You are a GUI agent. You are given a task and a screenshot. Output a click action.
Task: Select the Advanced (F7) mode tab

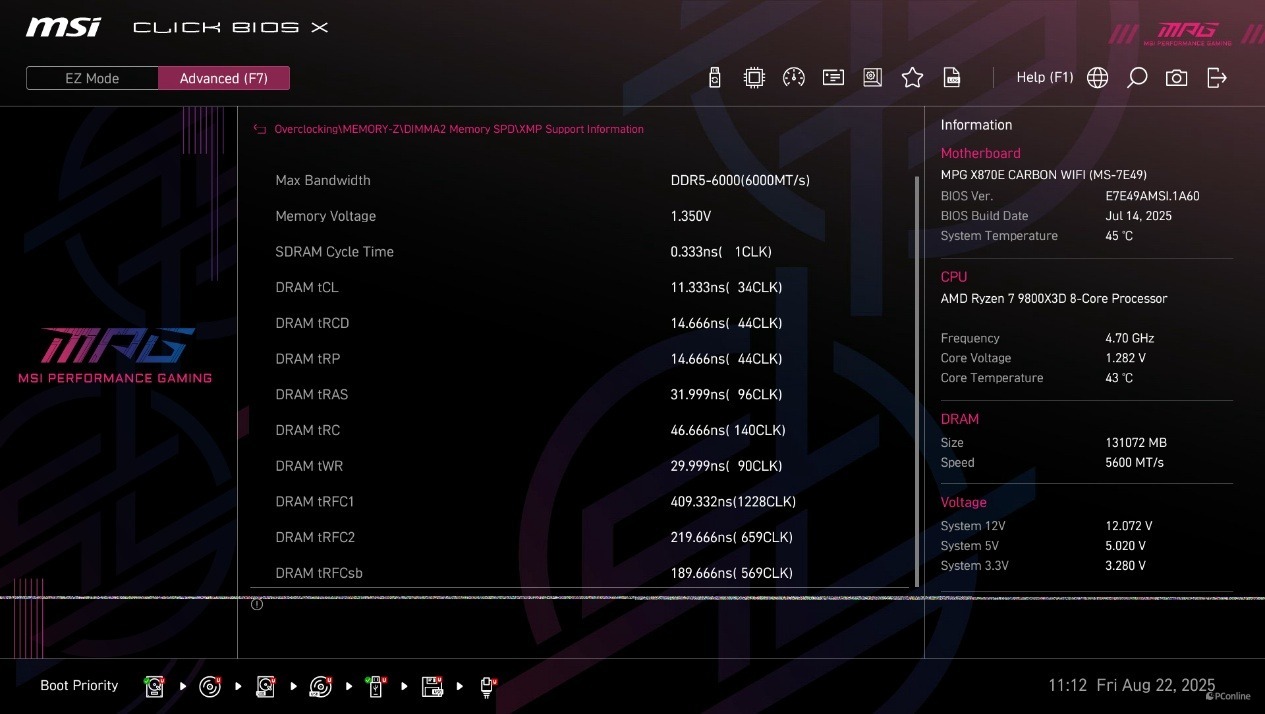(224, 78)
